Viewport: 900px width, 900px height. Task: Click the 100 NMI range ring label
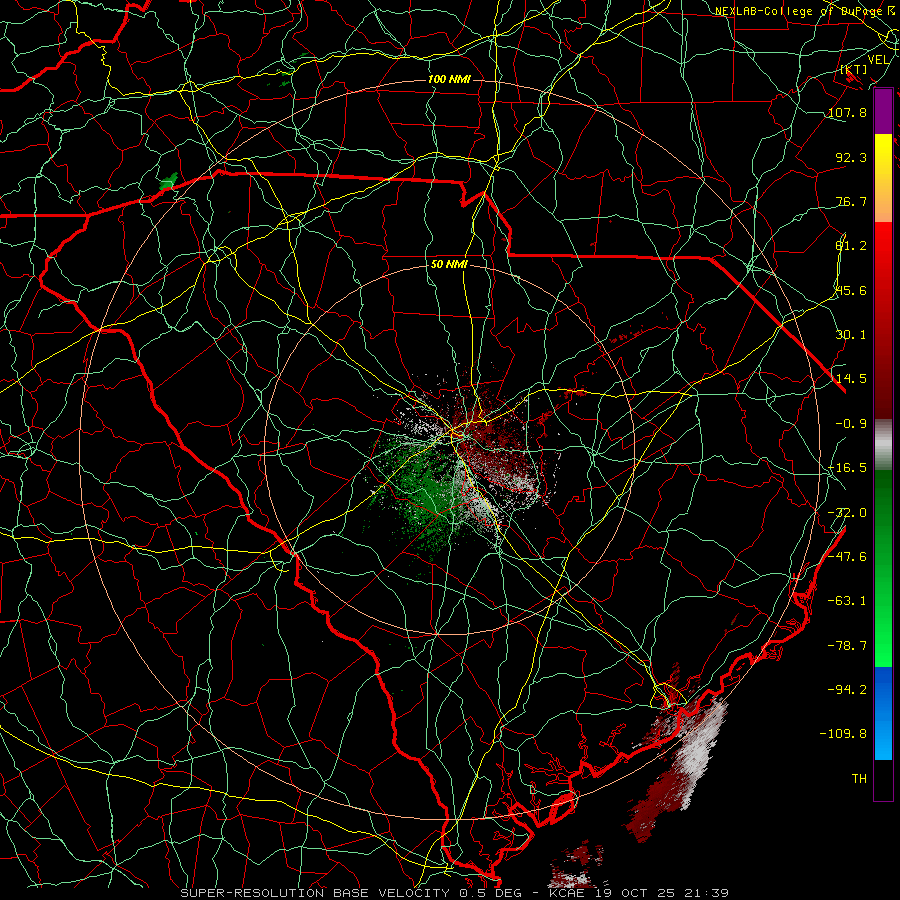coord(449,79)
